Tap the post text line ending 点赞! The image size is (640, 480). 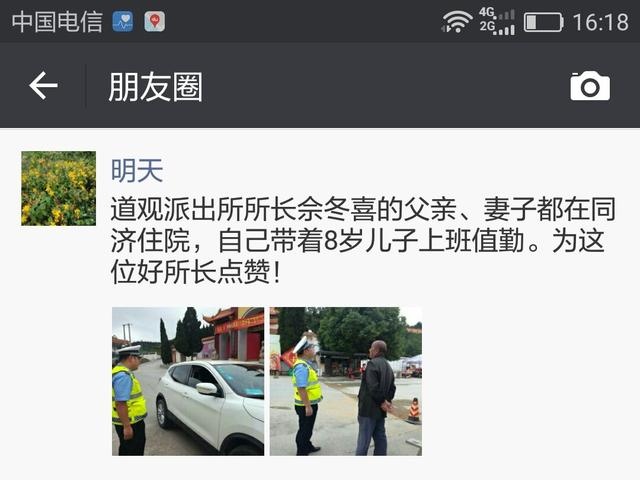click(196, 271)
